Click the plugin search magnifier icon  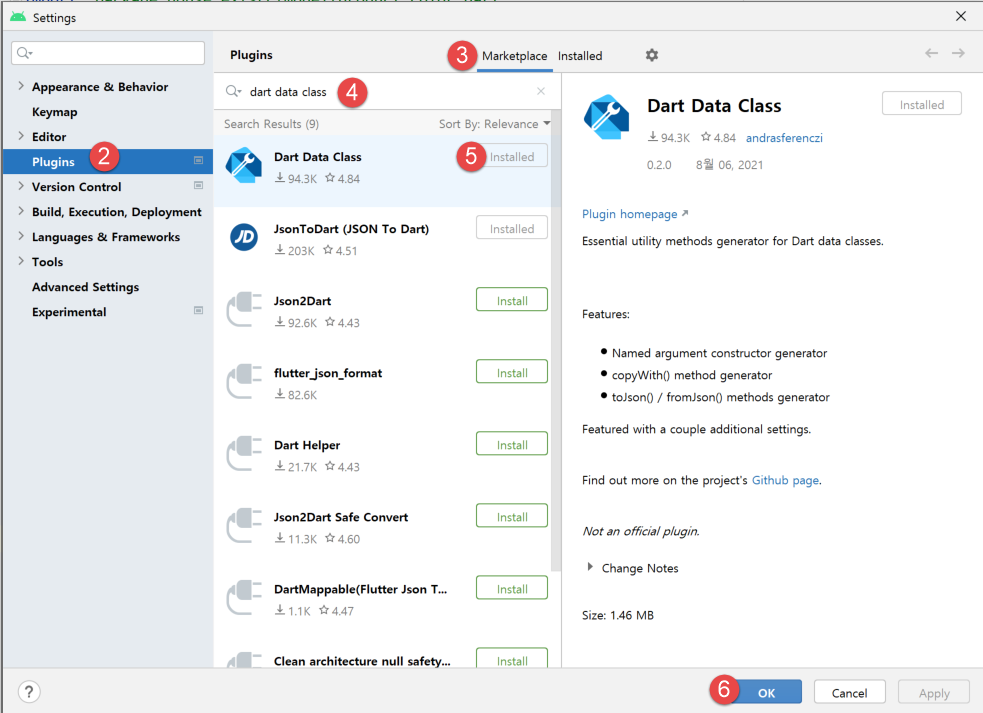(233, 92)
